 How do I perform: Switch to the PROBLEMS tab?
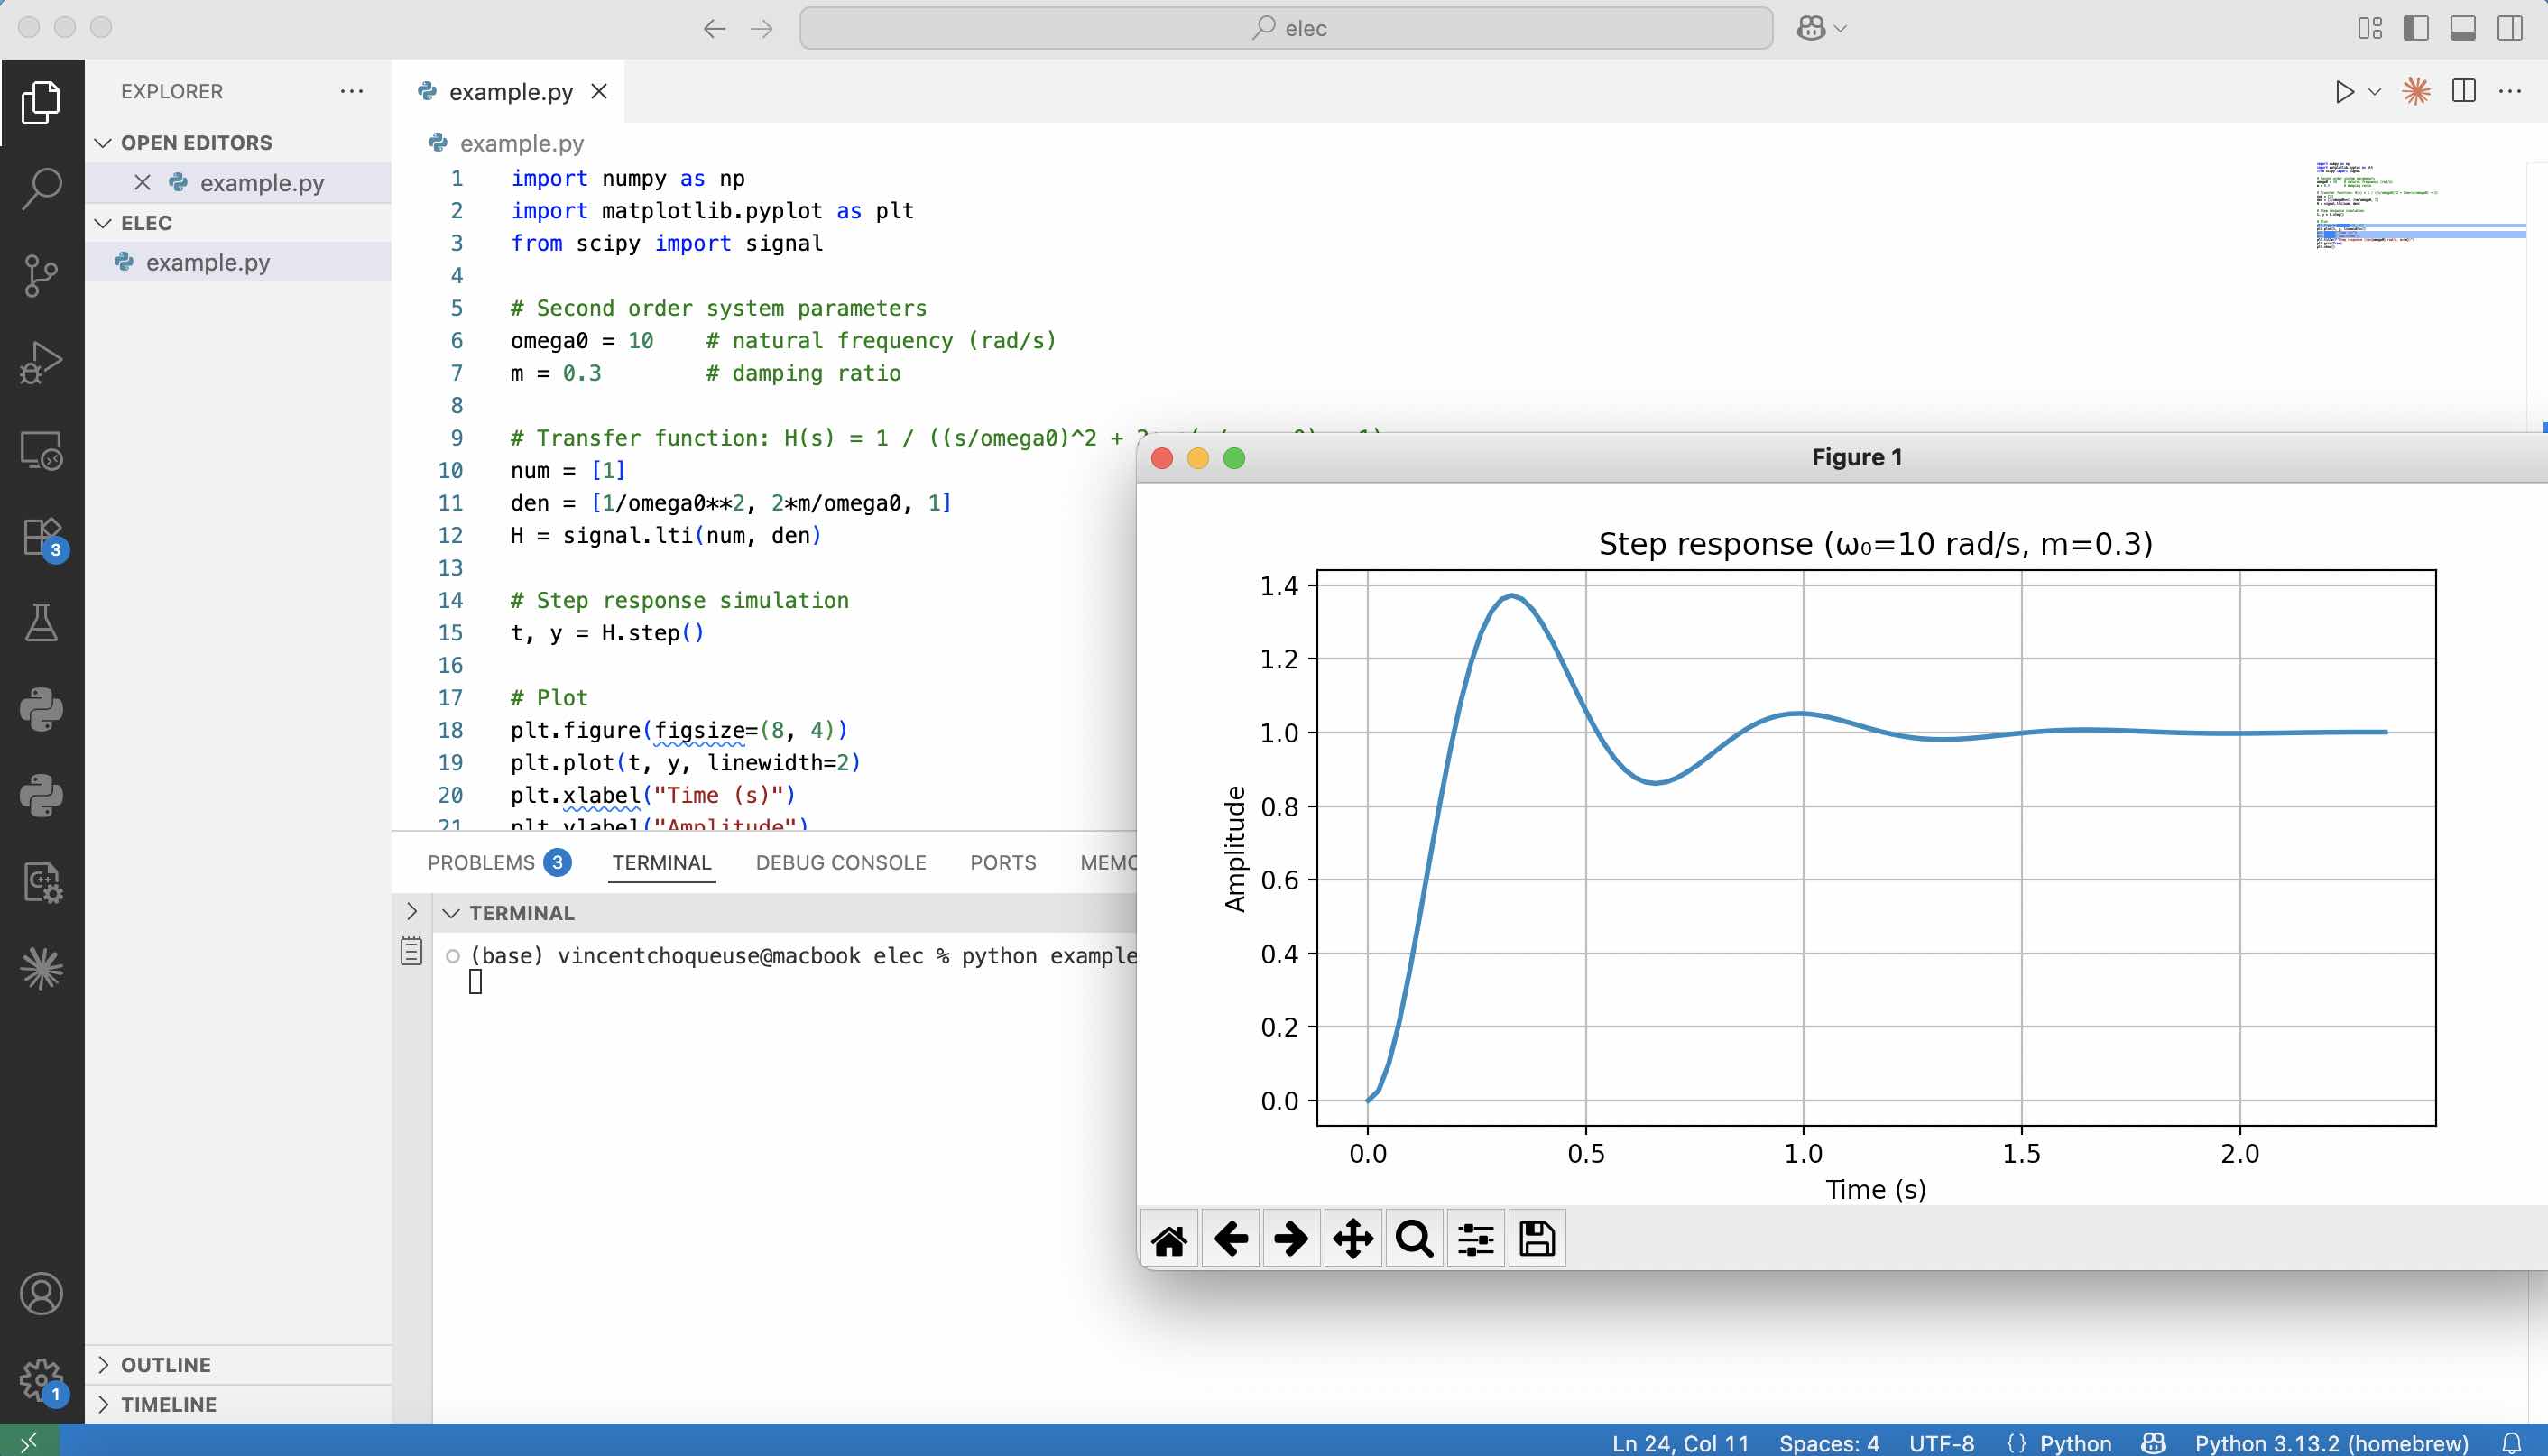point(481,862)
